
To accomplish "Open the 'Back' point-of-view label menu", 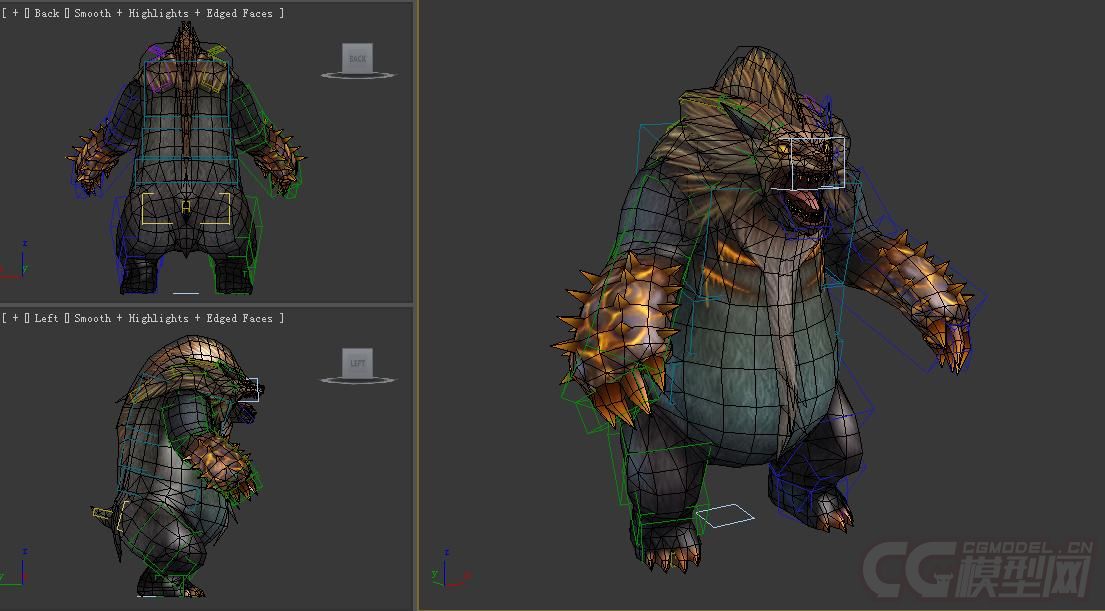I will [x=47, y=13].
